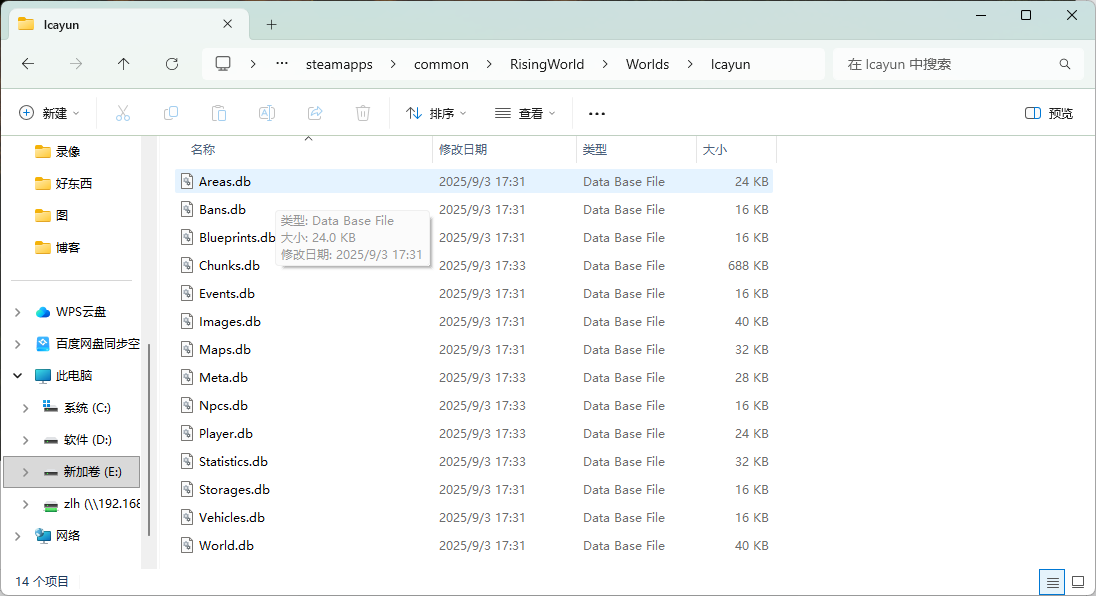The image size is (1096, 596).
Task: Select the Images.db file
Action: tap(474, 321)
